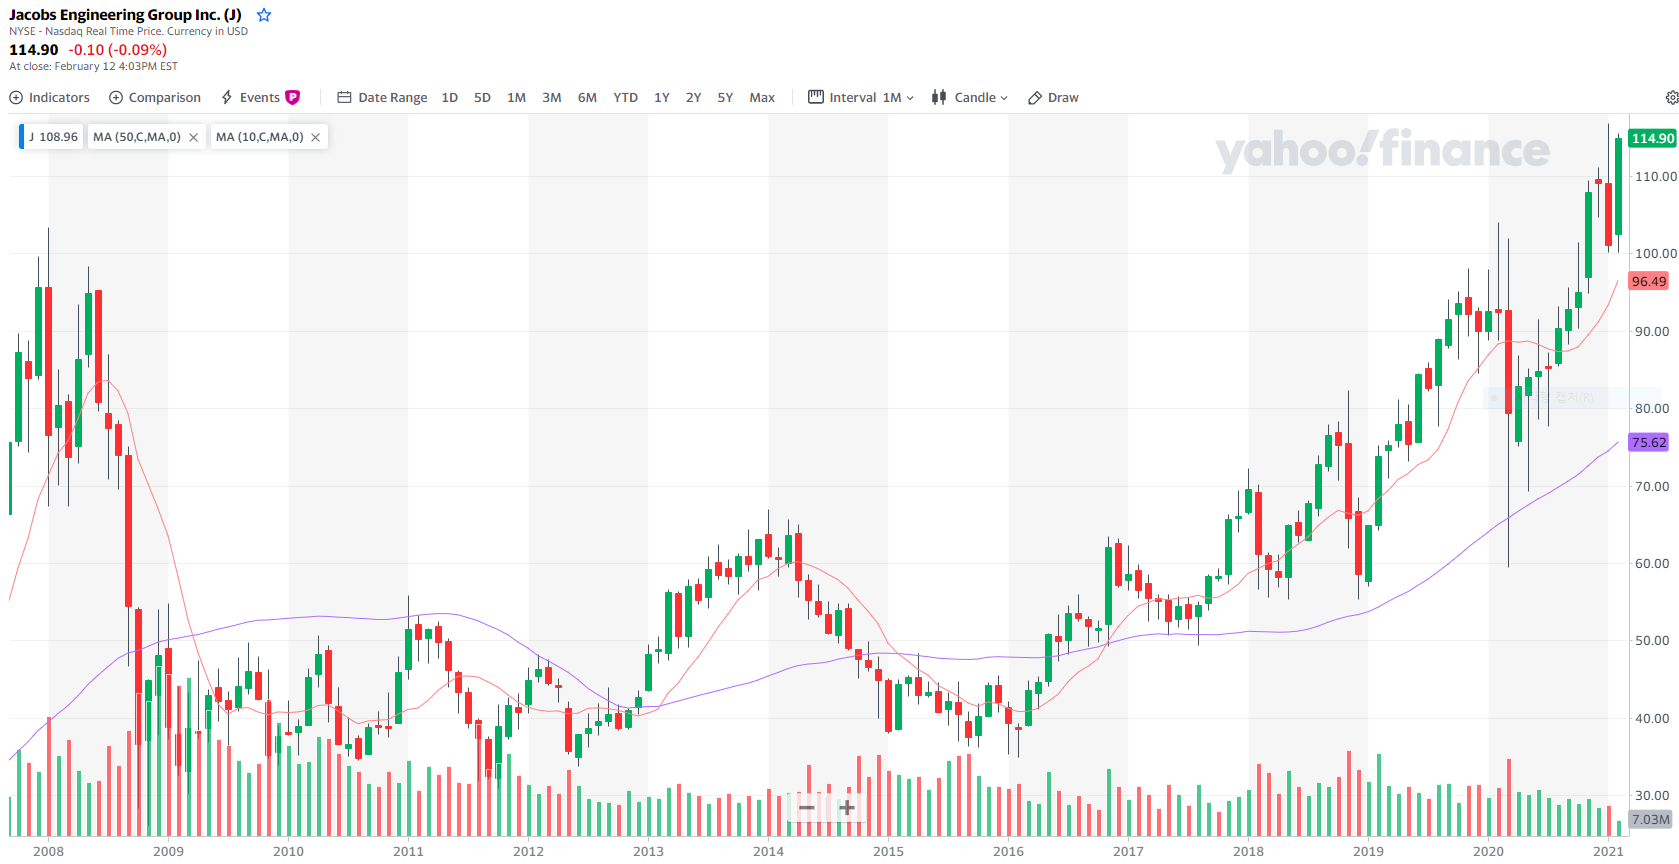Select the 5D range
Screen dimensions: 1679x864
click(x=482, y=97)
